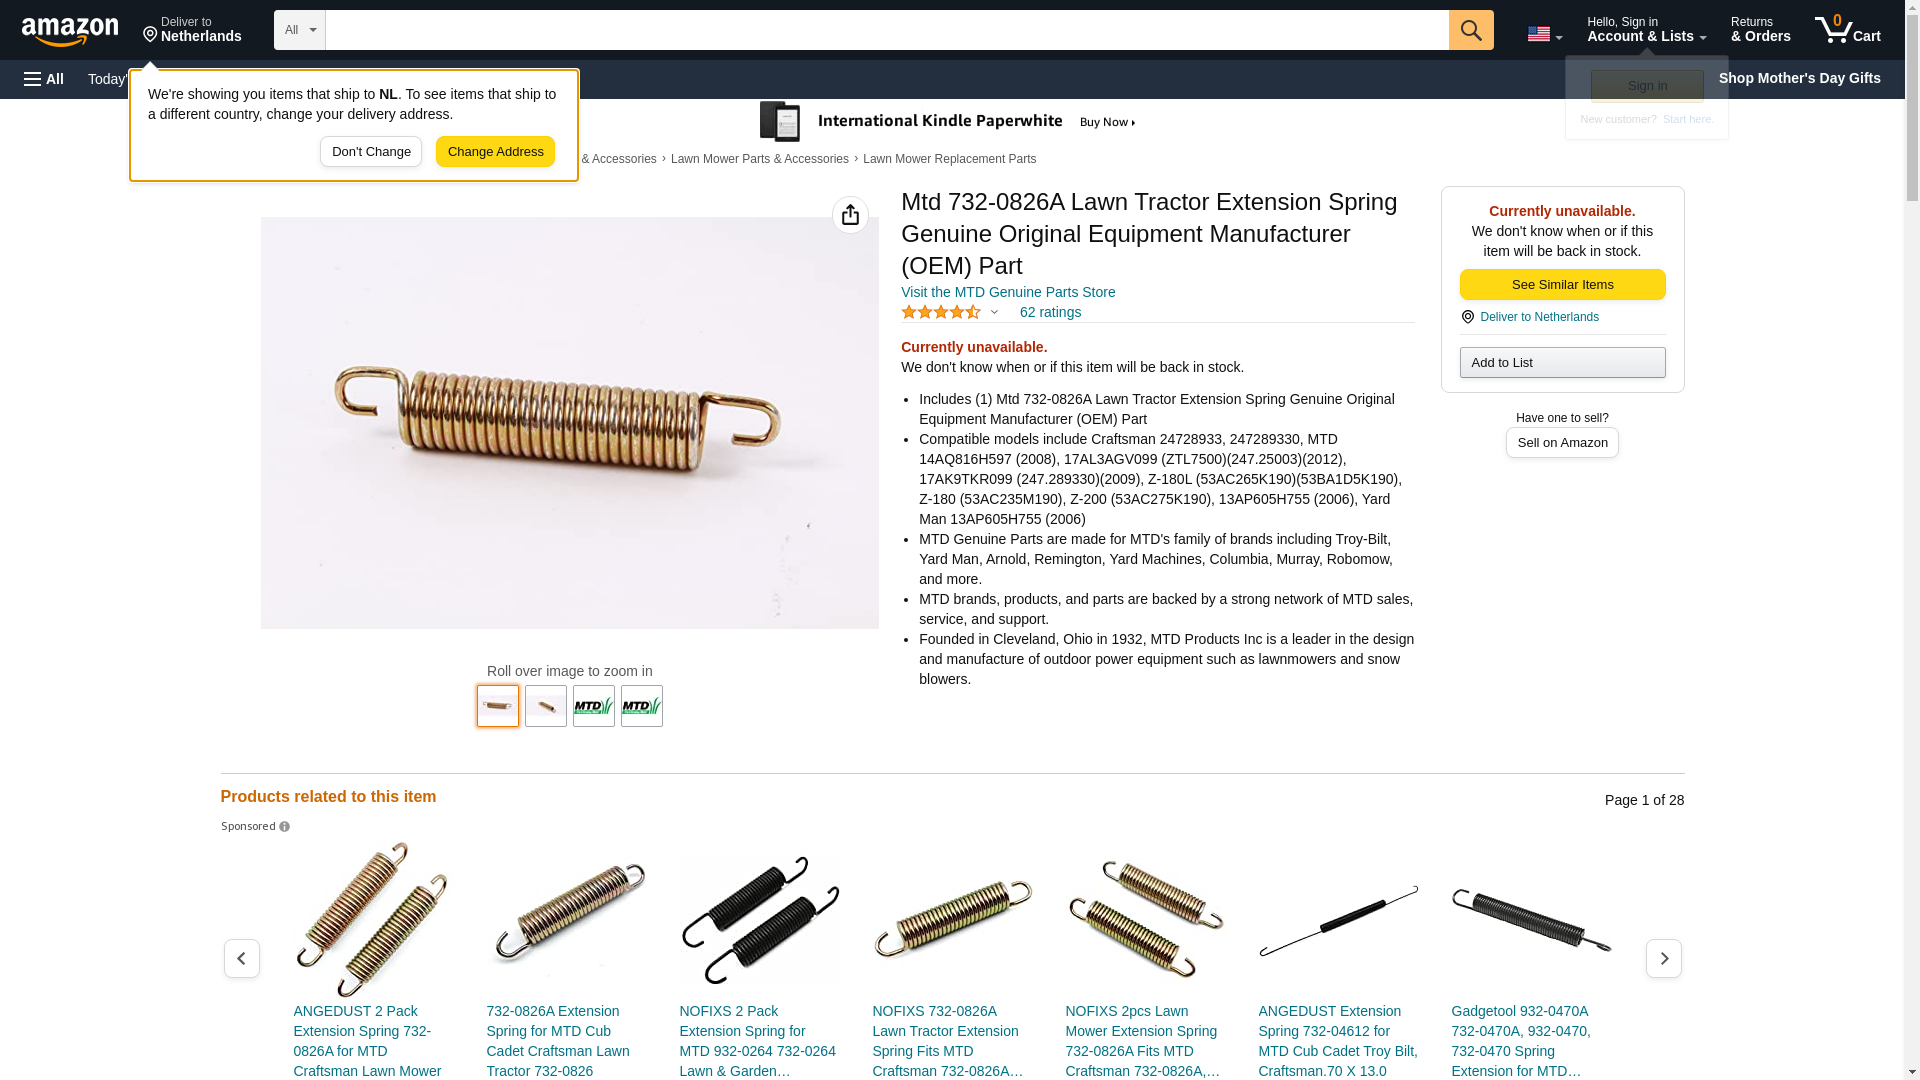Click the Change Address button

click(x=495, y=152)
